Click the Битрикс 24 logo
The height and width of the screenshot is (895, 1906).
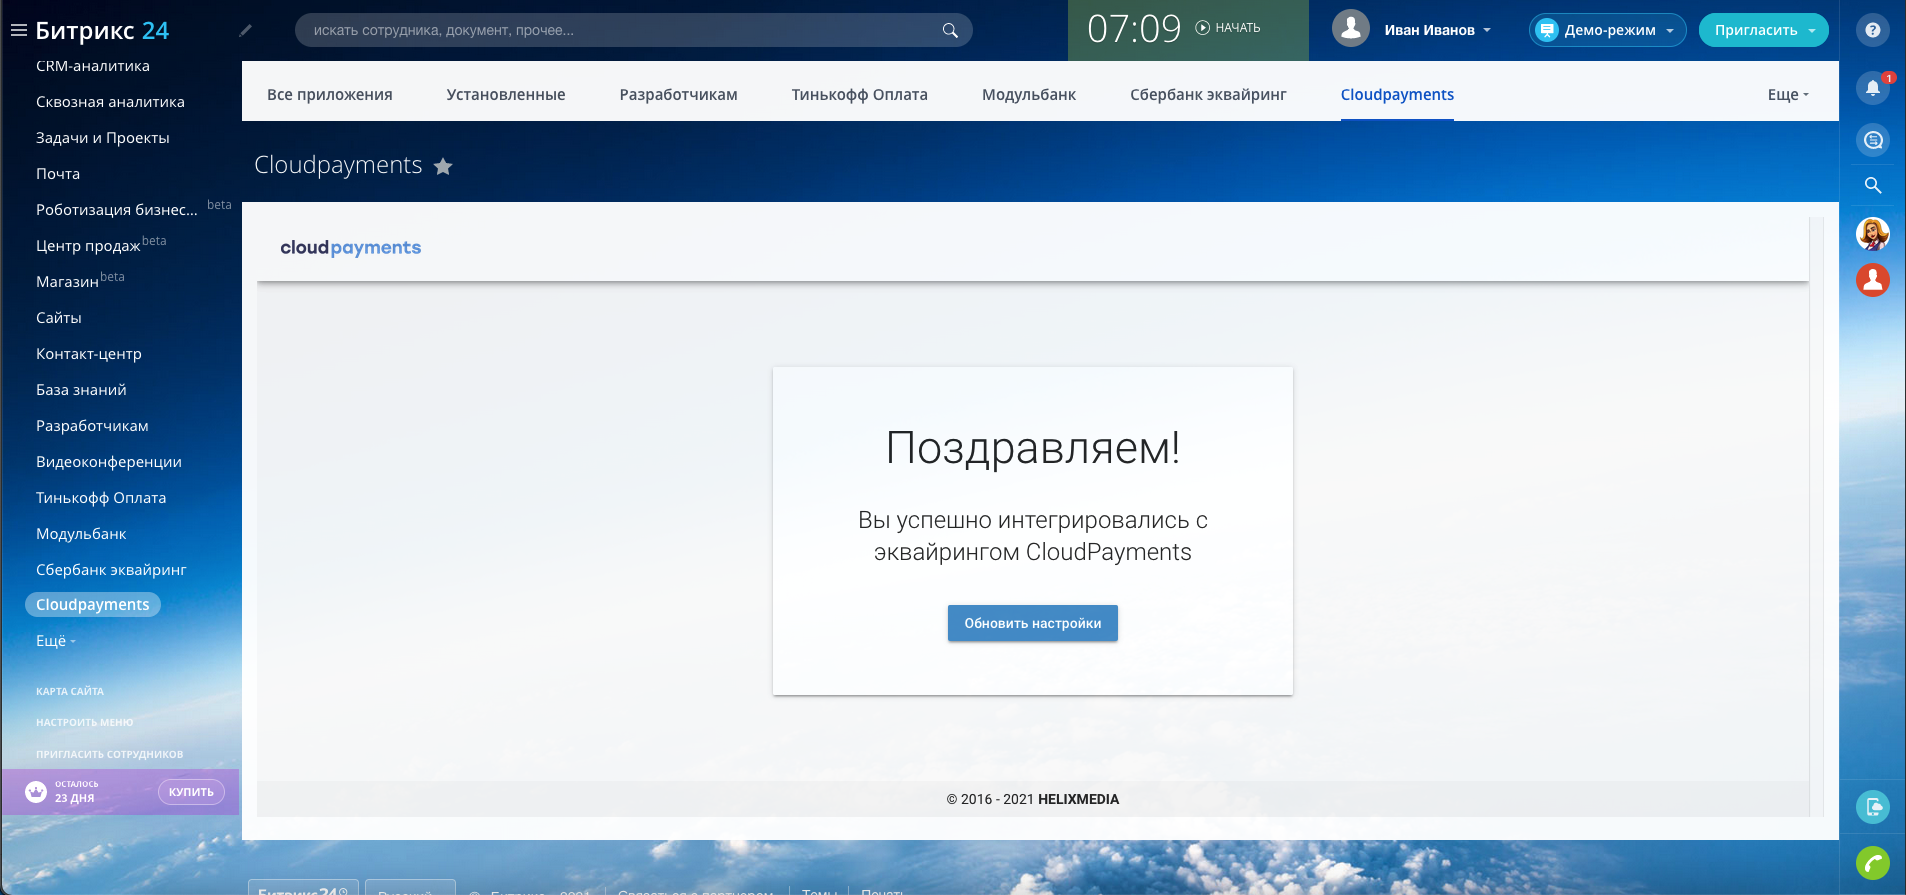102,30
